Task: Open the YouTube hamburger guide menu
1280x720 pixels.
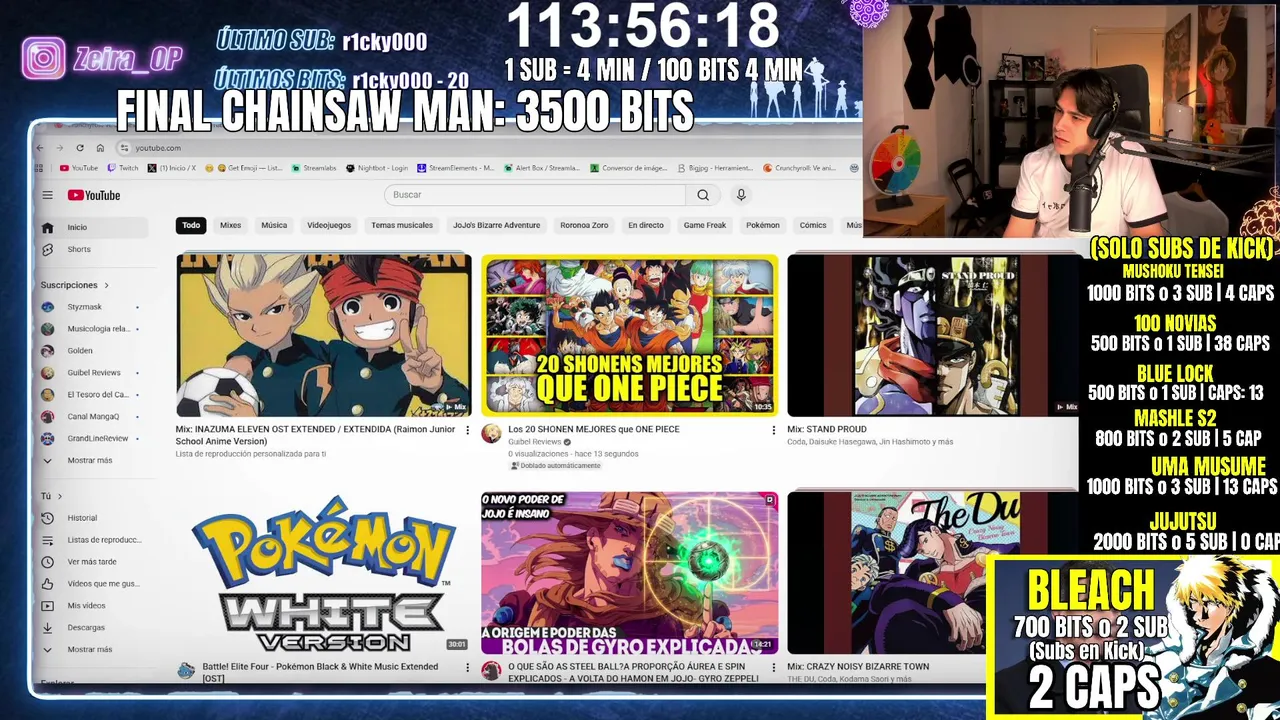Action: (x=47, y=195)
